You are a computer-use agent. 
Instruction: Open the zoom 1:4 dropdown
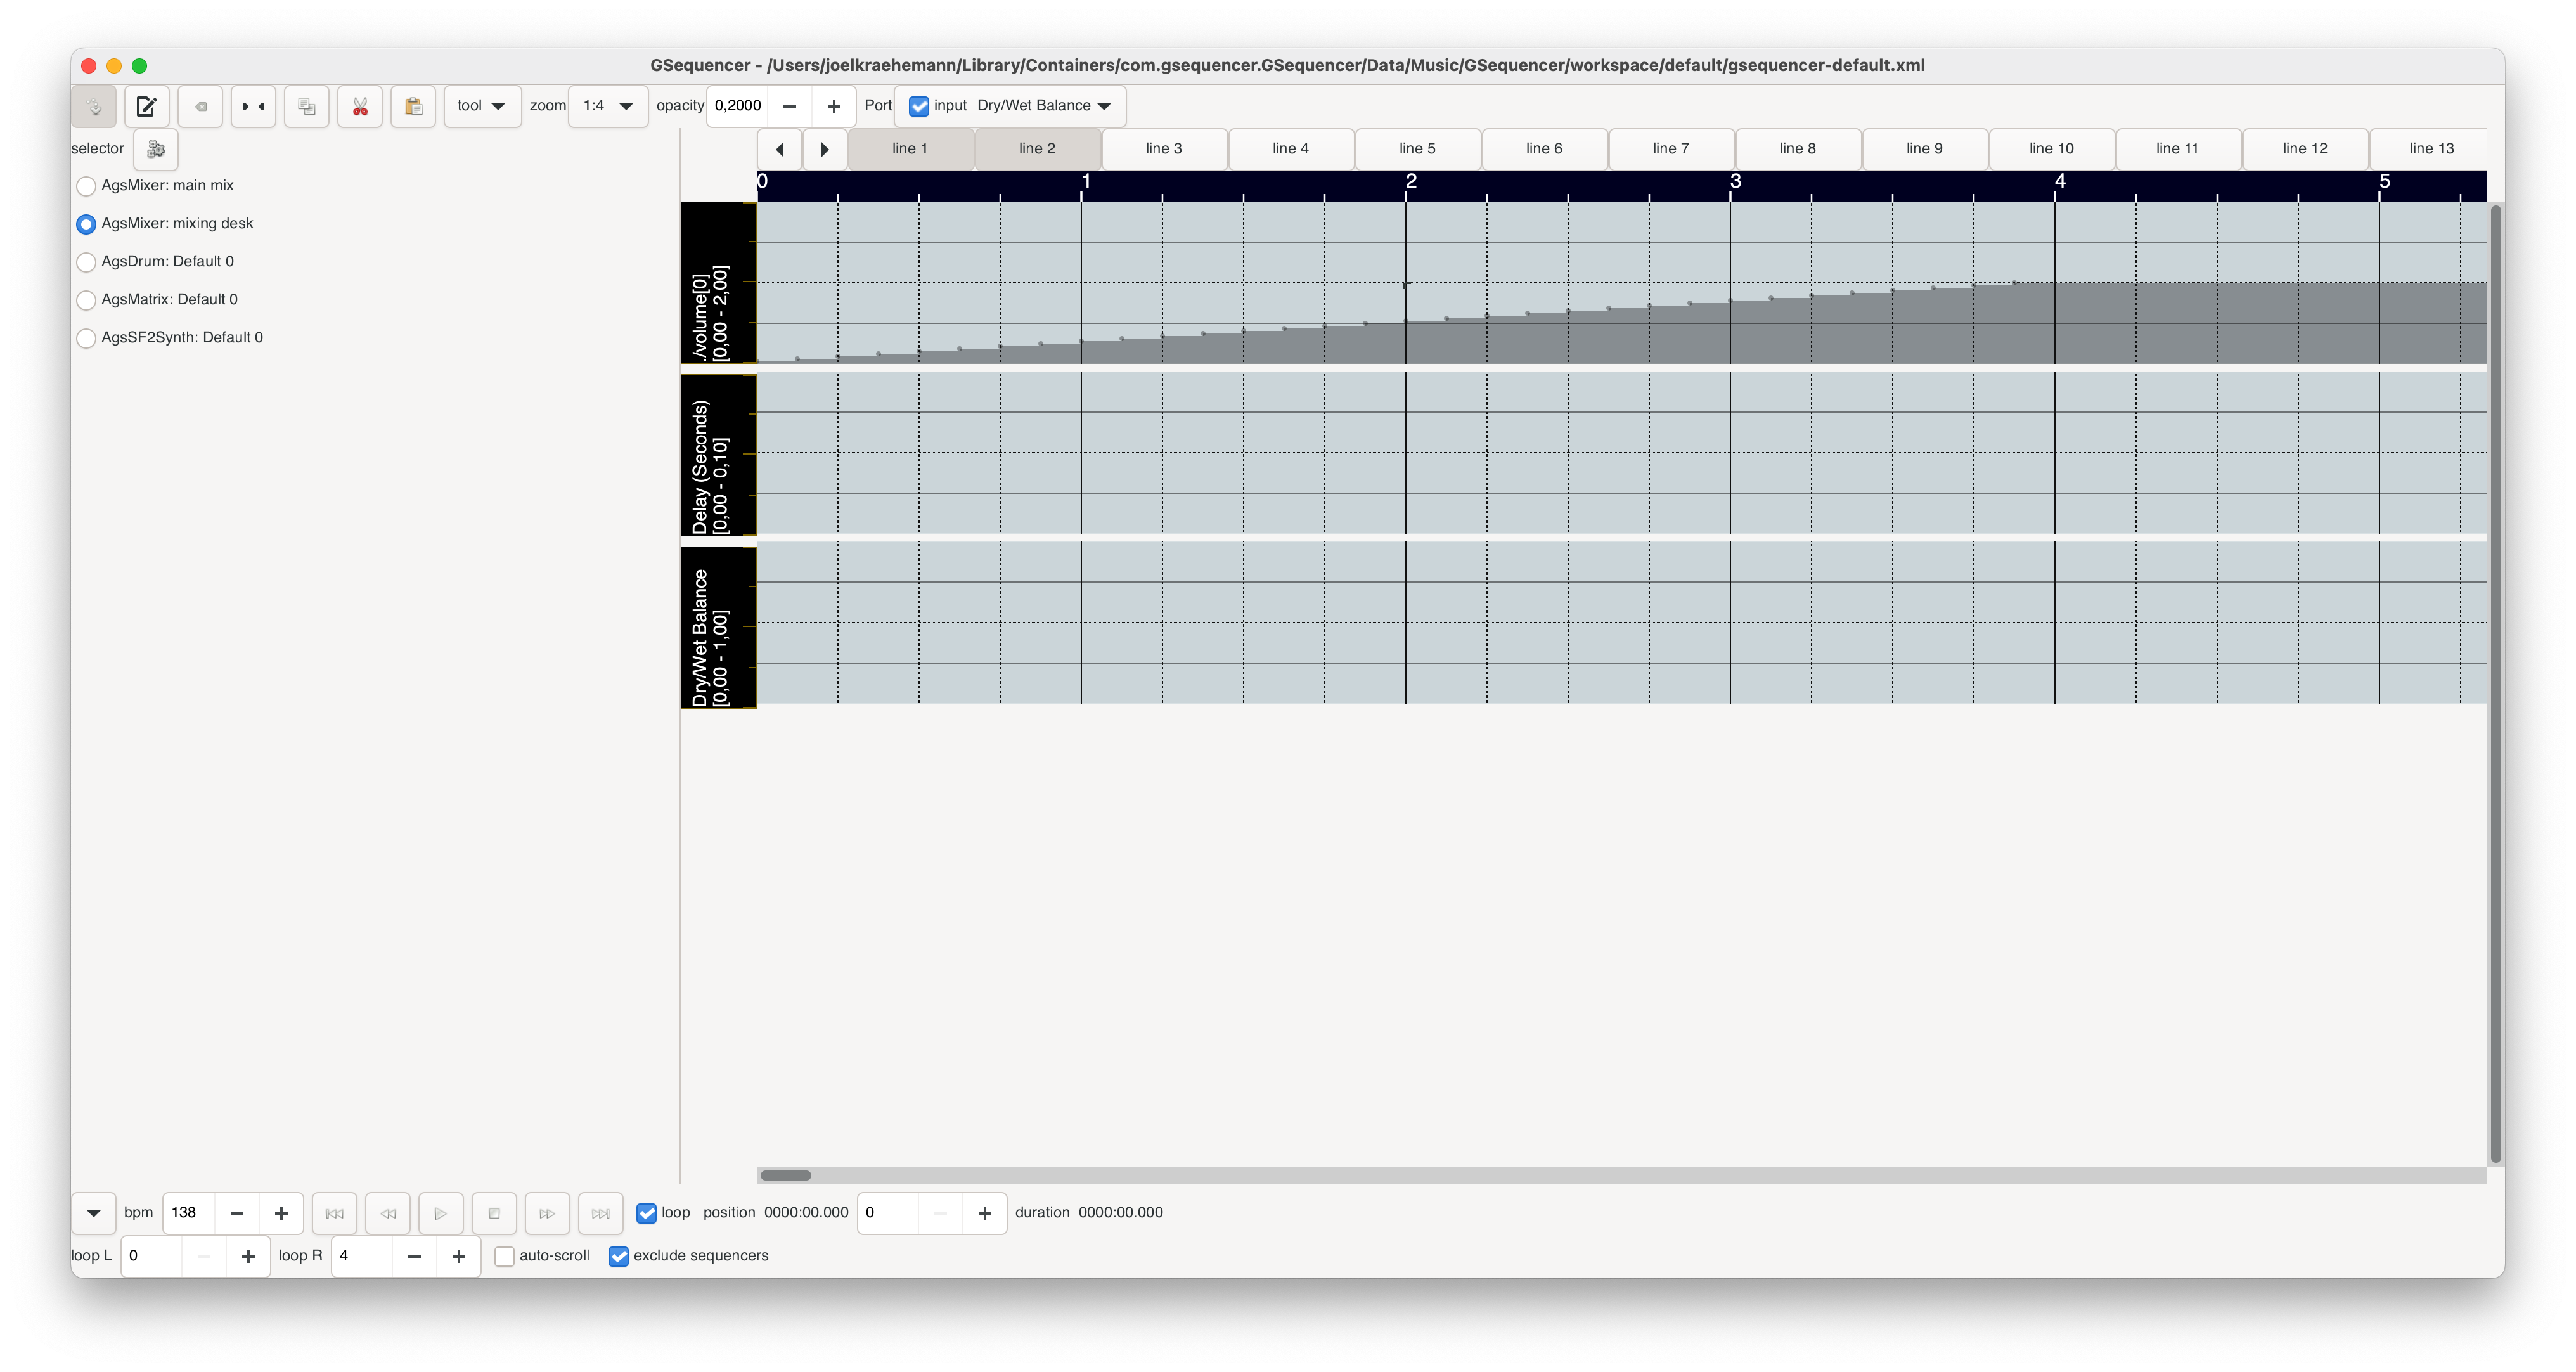coord(607,106)
